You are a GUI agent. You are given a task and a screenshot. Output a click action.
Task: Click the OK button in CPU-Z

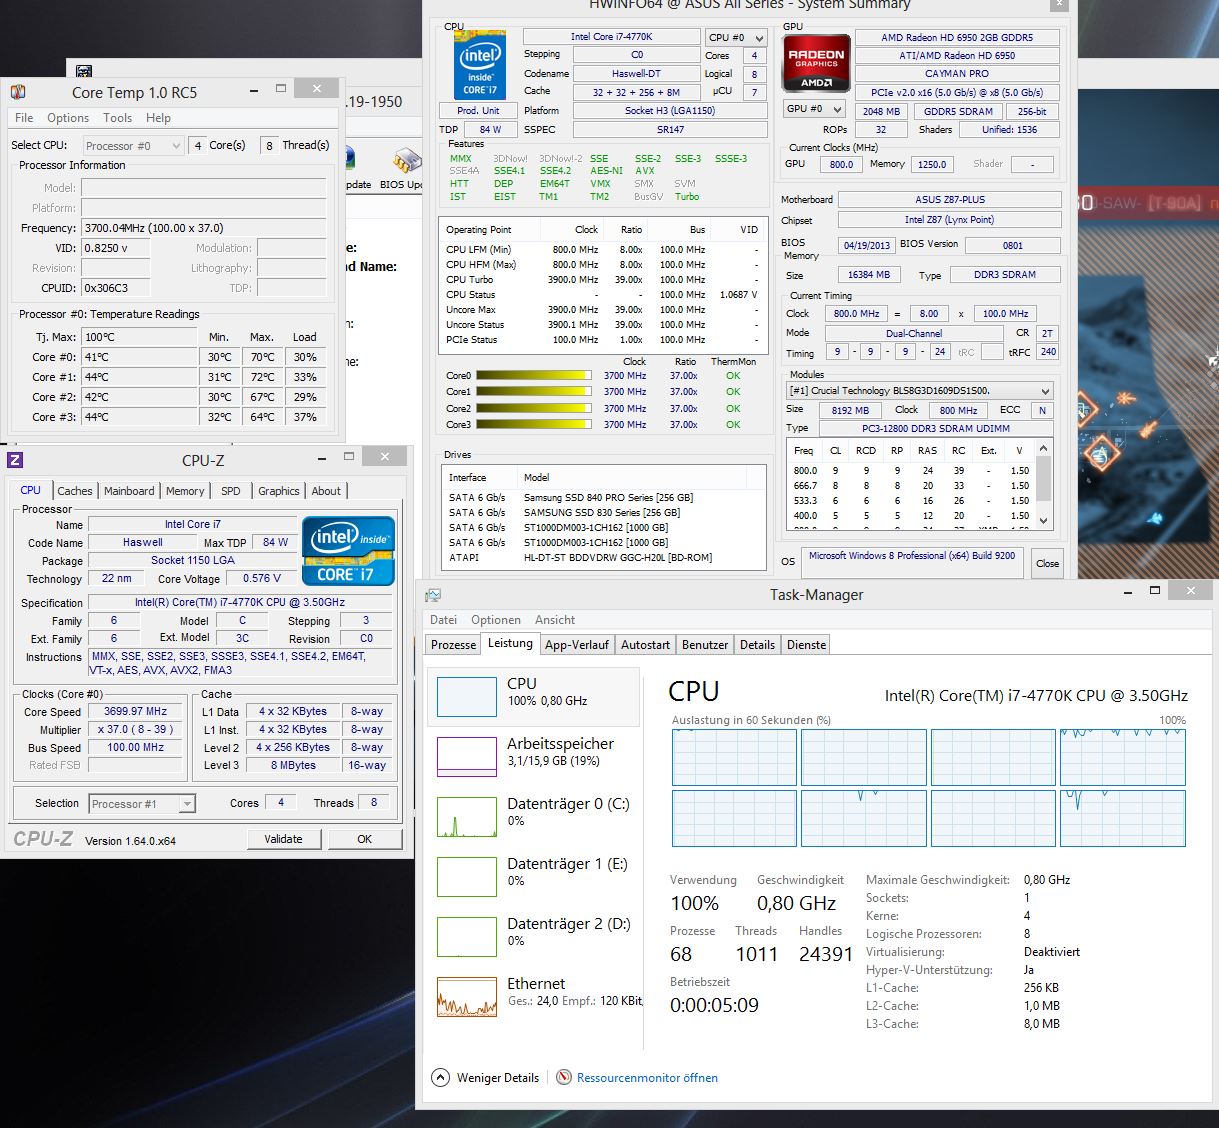365,839
